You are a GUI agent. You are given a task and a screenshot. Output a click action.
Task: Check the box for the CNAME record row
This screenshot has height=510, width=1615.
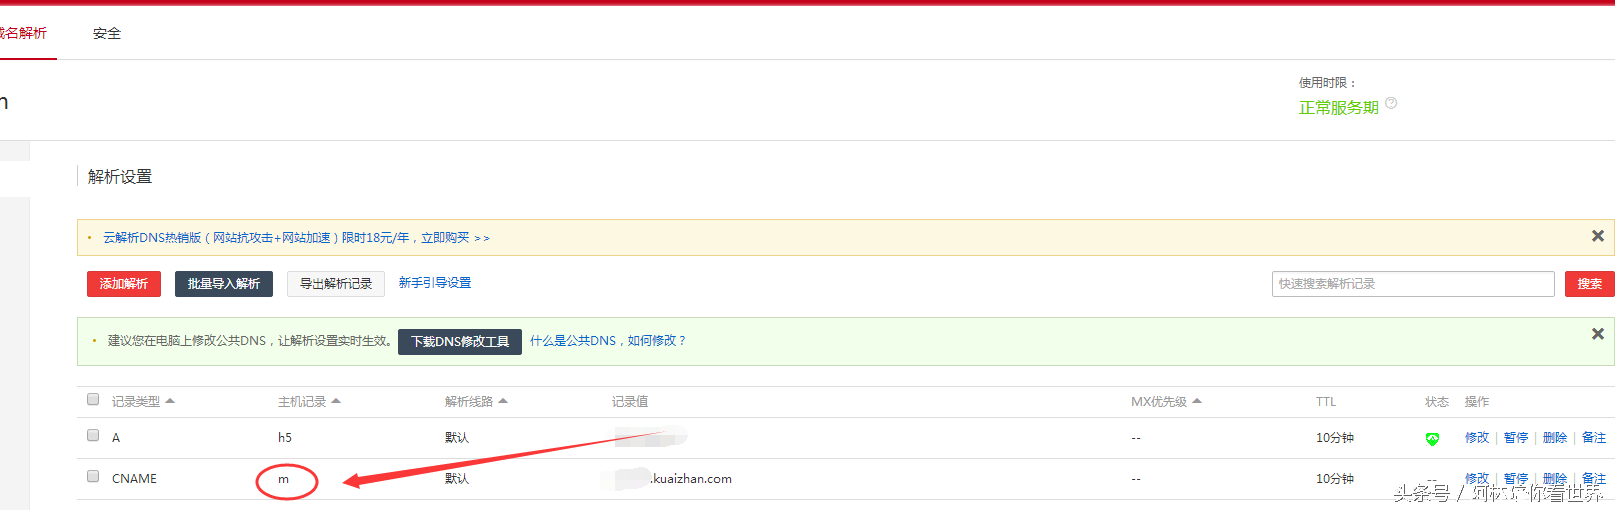(x=93, y=476)
